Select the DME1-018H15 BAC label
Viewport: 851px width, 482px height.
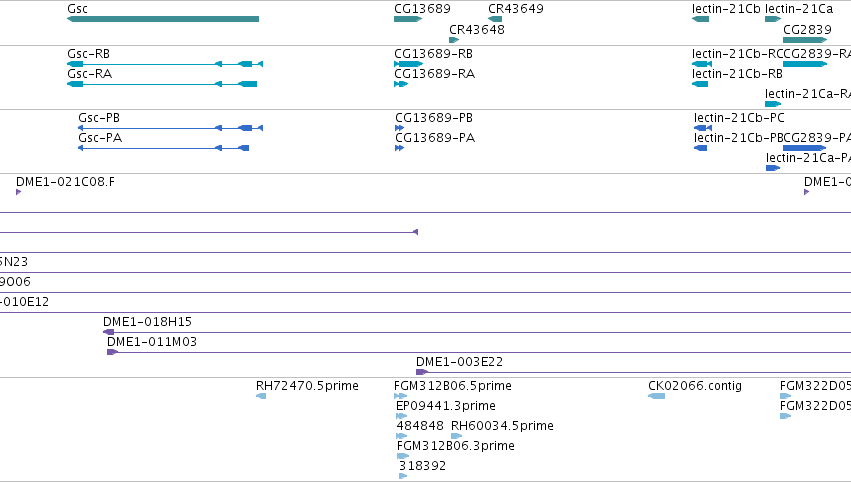pos(148,322)
